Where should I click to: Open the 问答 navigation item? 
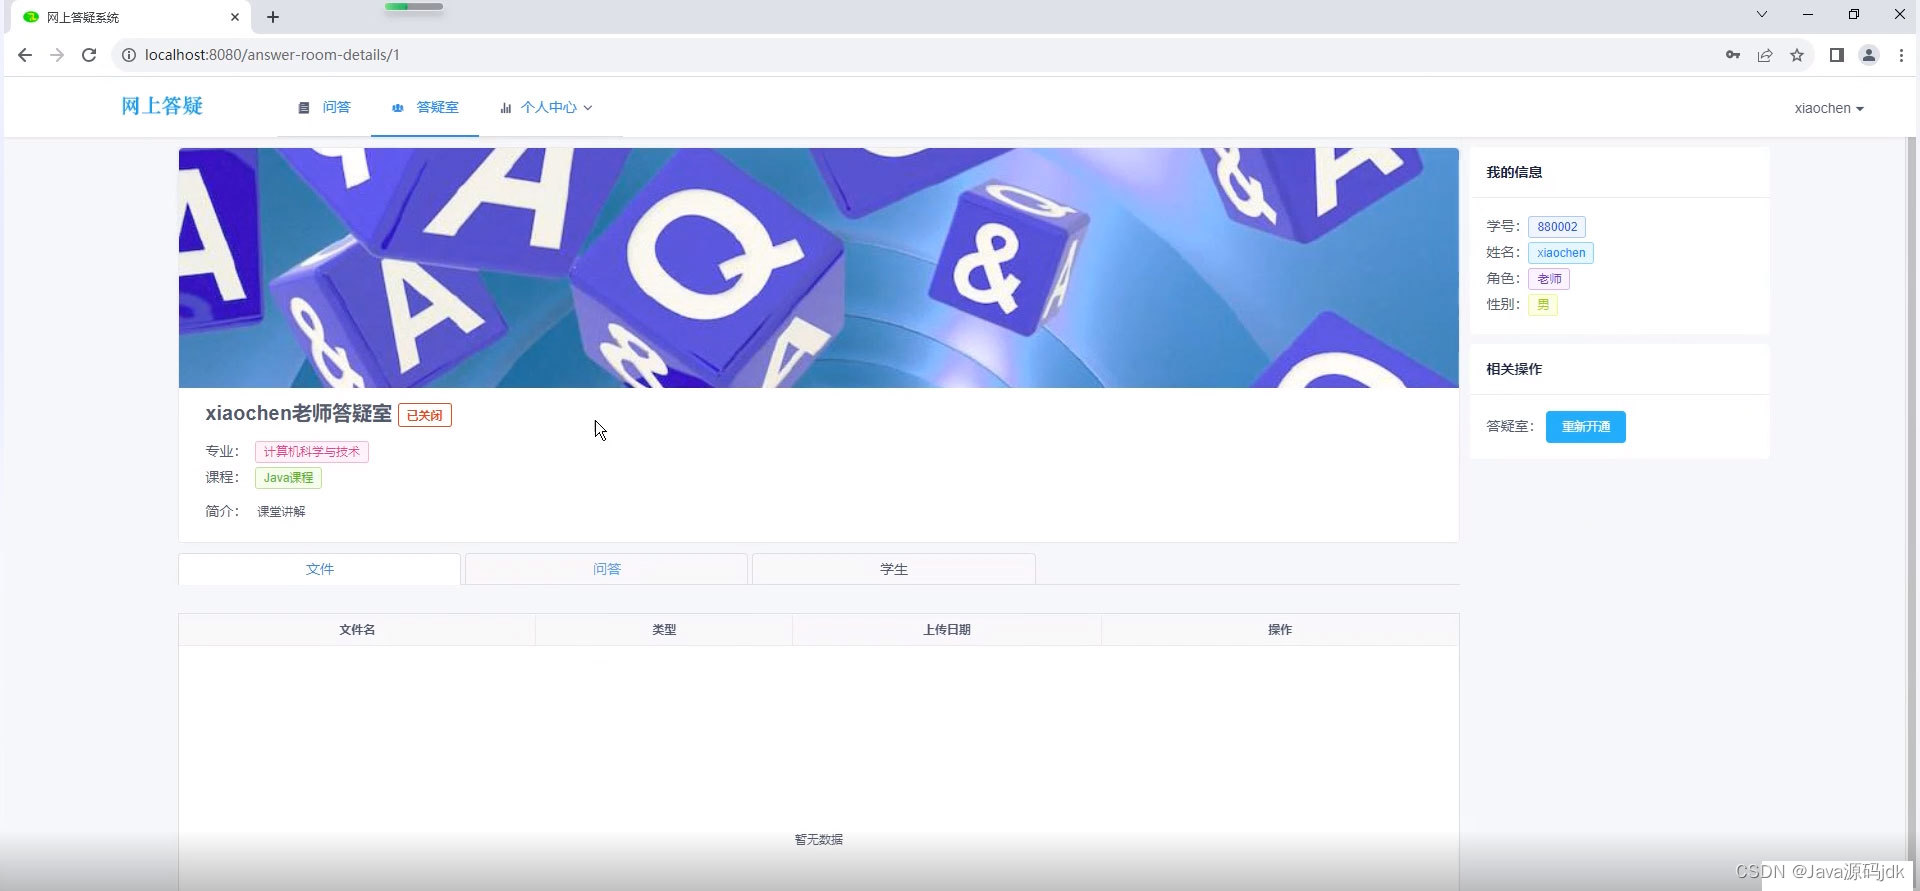tap(325, 107)
